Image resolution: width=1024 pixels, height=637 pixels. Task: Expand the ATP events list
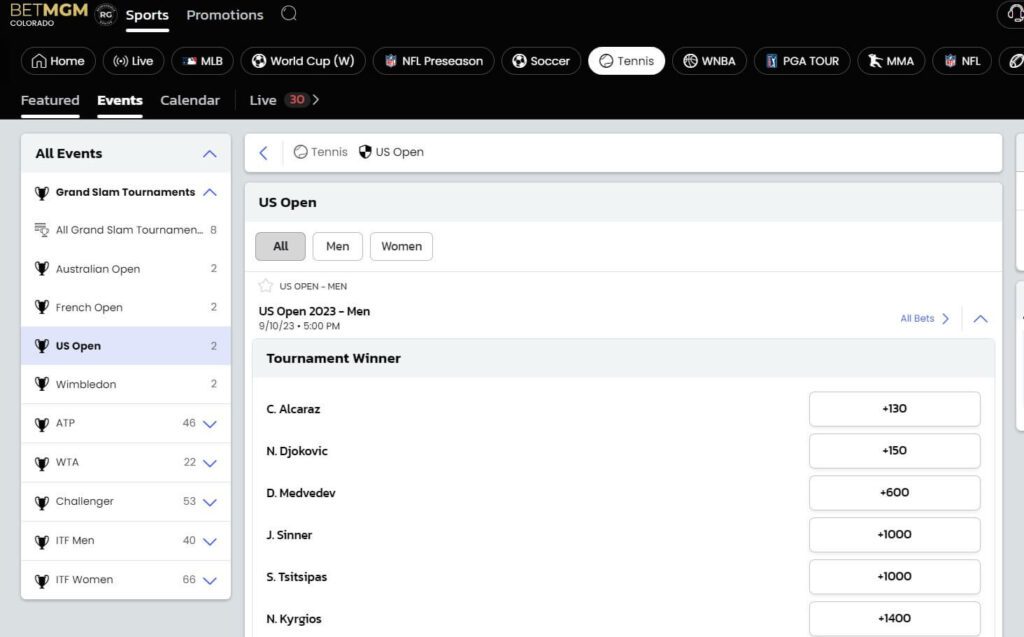pyautogui.click(x=210, y=424)
